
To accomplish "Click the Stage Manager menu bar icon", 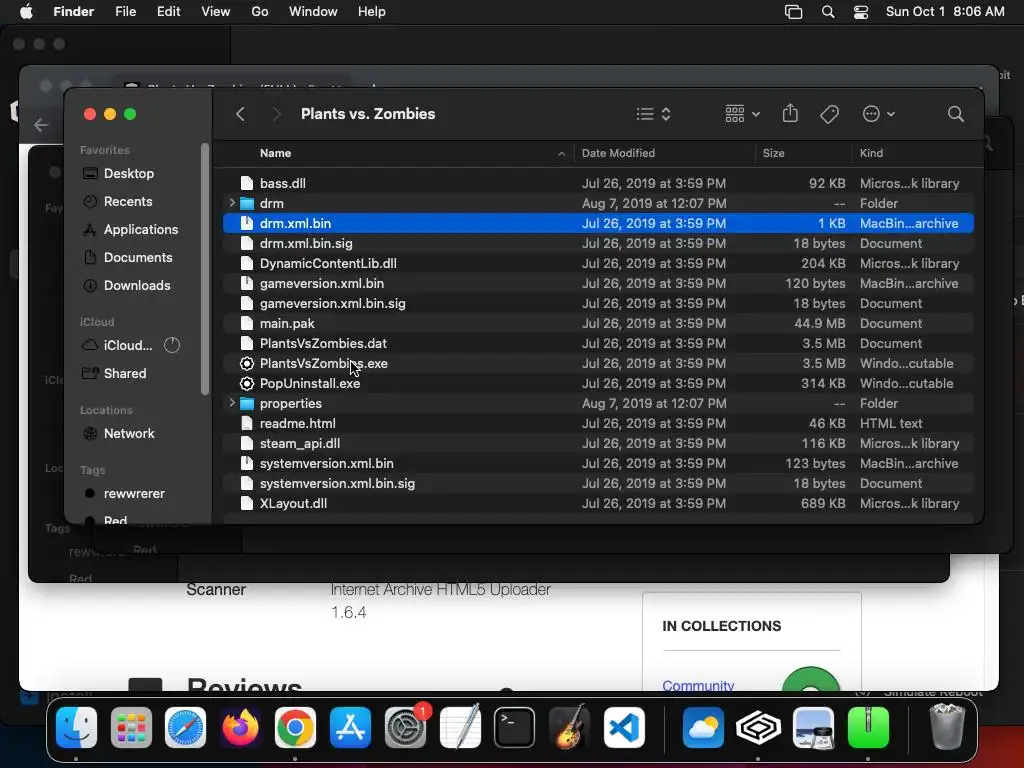I will click(793, 12).
